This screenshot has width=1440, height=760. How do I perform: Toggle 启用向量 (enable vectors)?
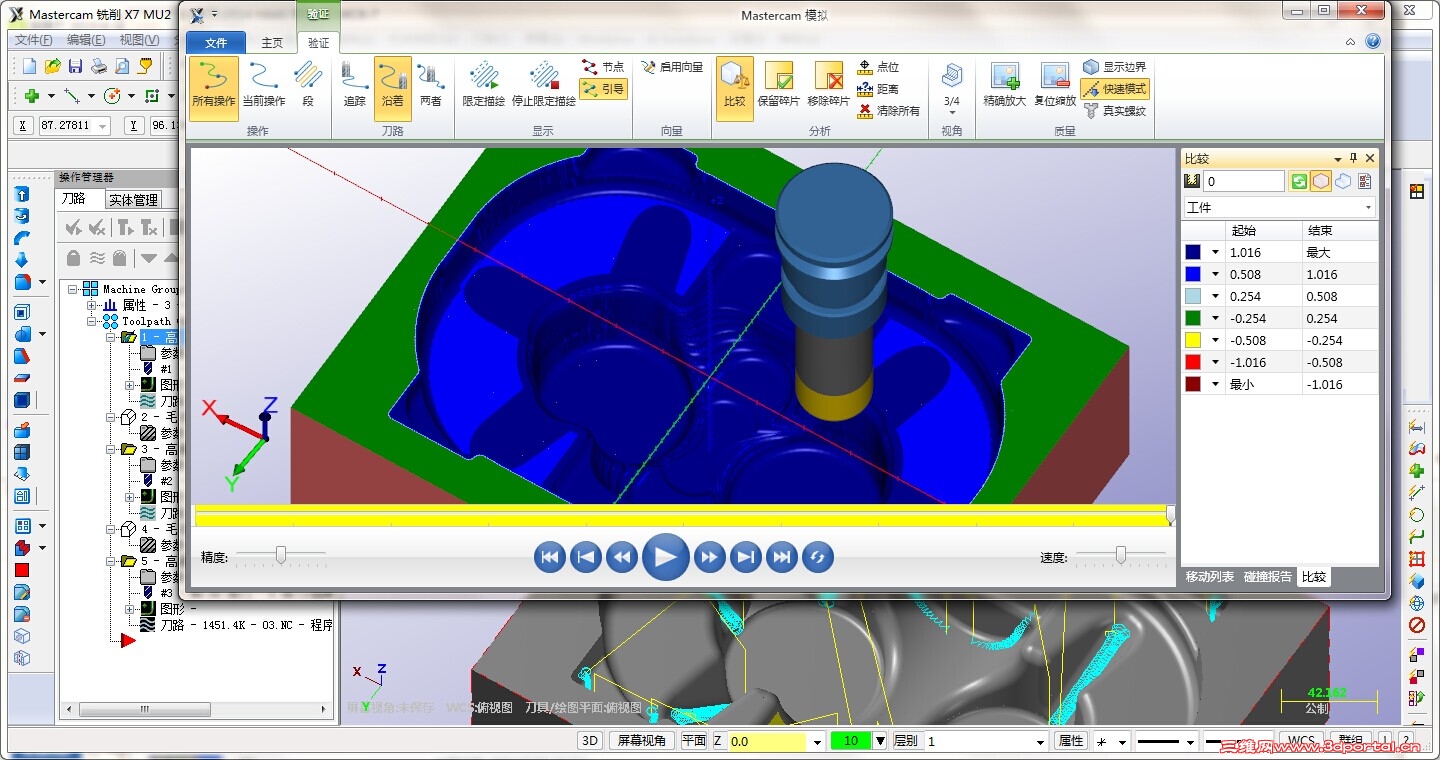coord(672,67)
